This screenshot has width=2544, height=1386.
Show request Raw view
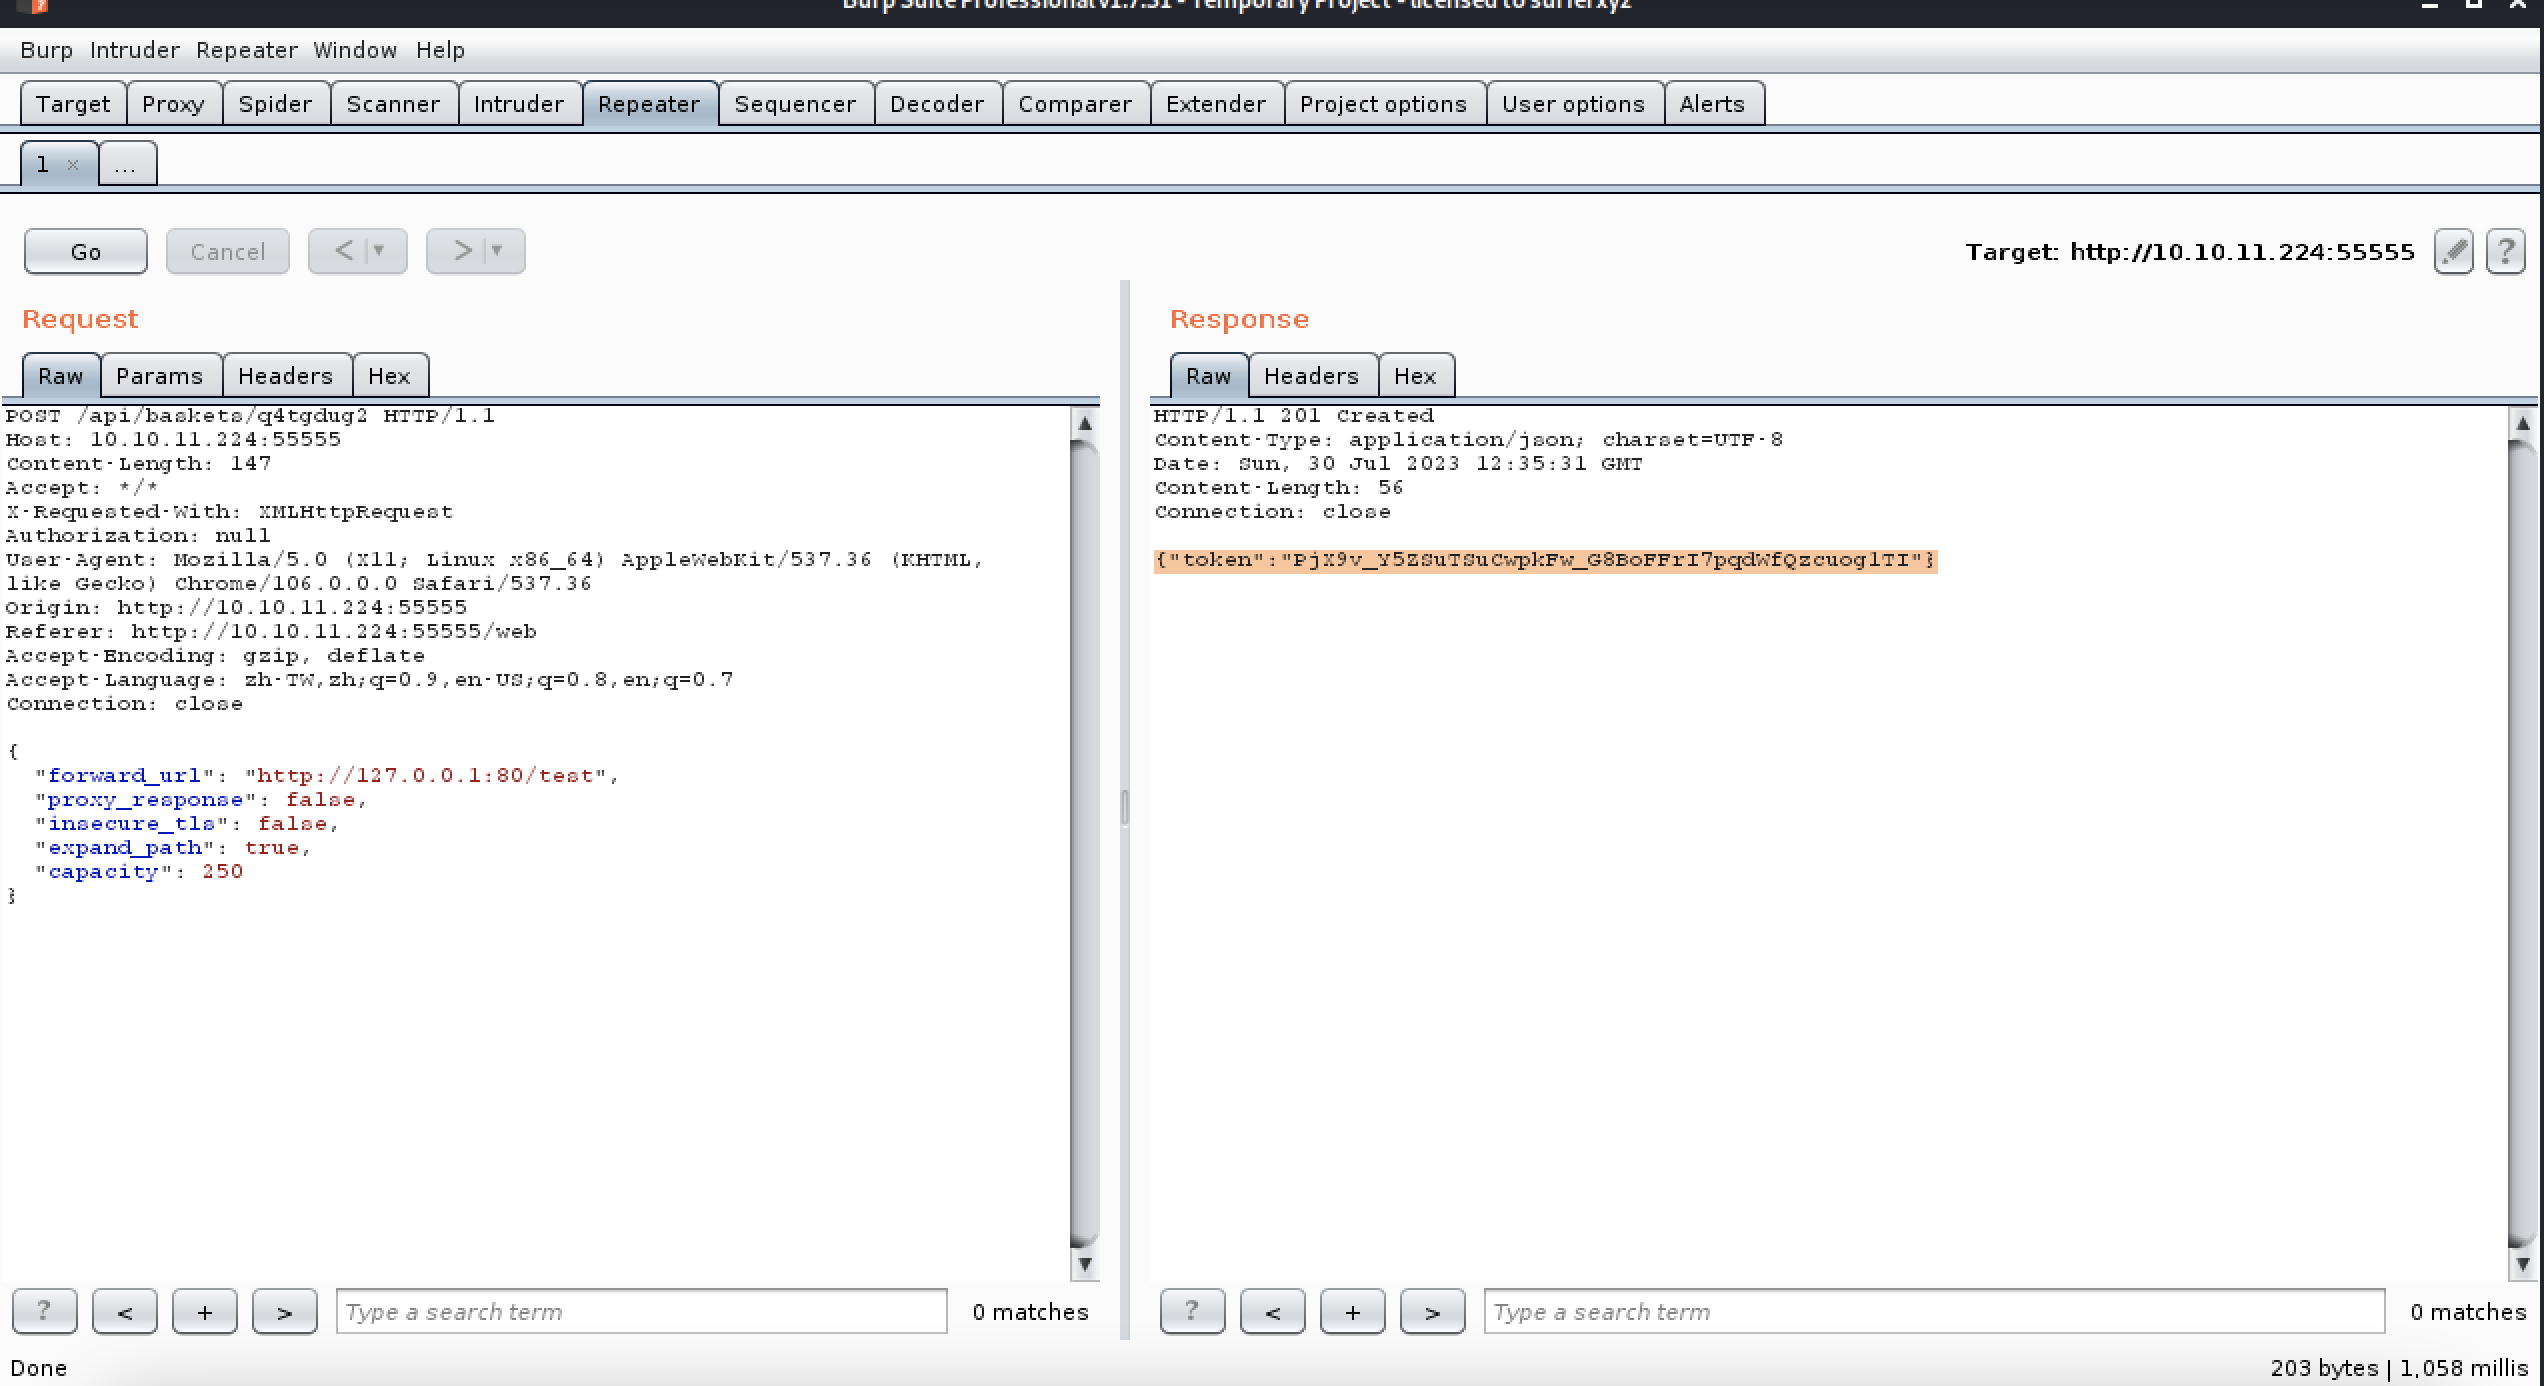point(61,376)
